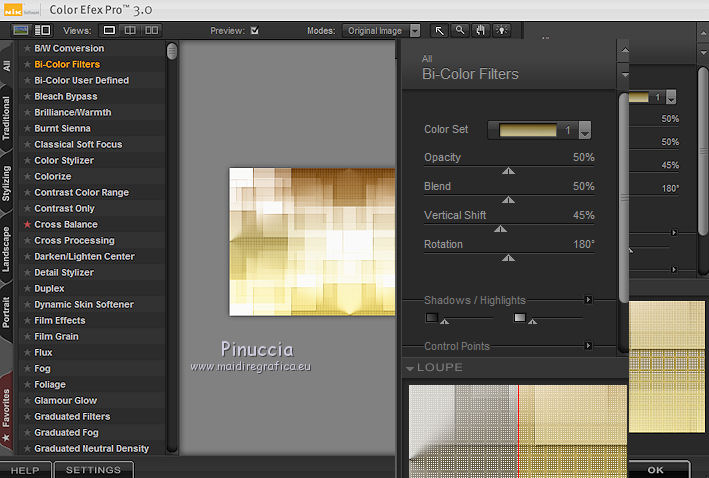Screen dimensions: 709x478
Task: Open the Stylizing category tab
Action: pos(6,183)
